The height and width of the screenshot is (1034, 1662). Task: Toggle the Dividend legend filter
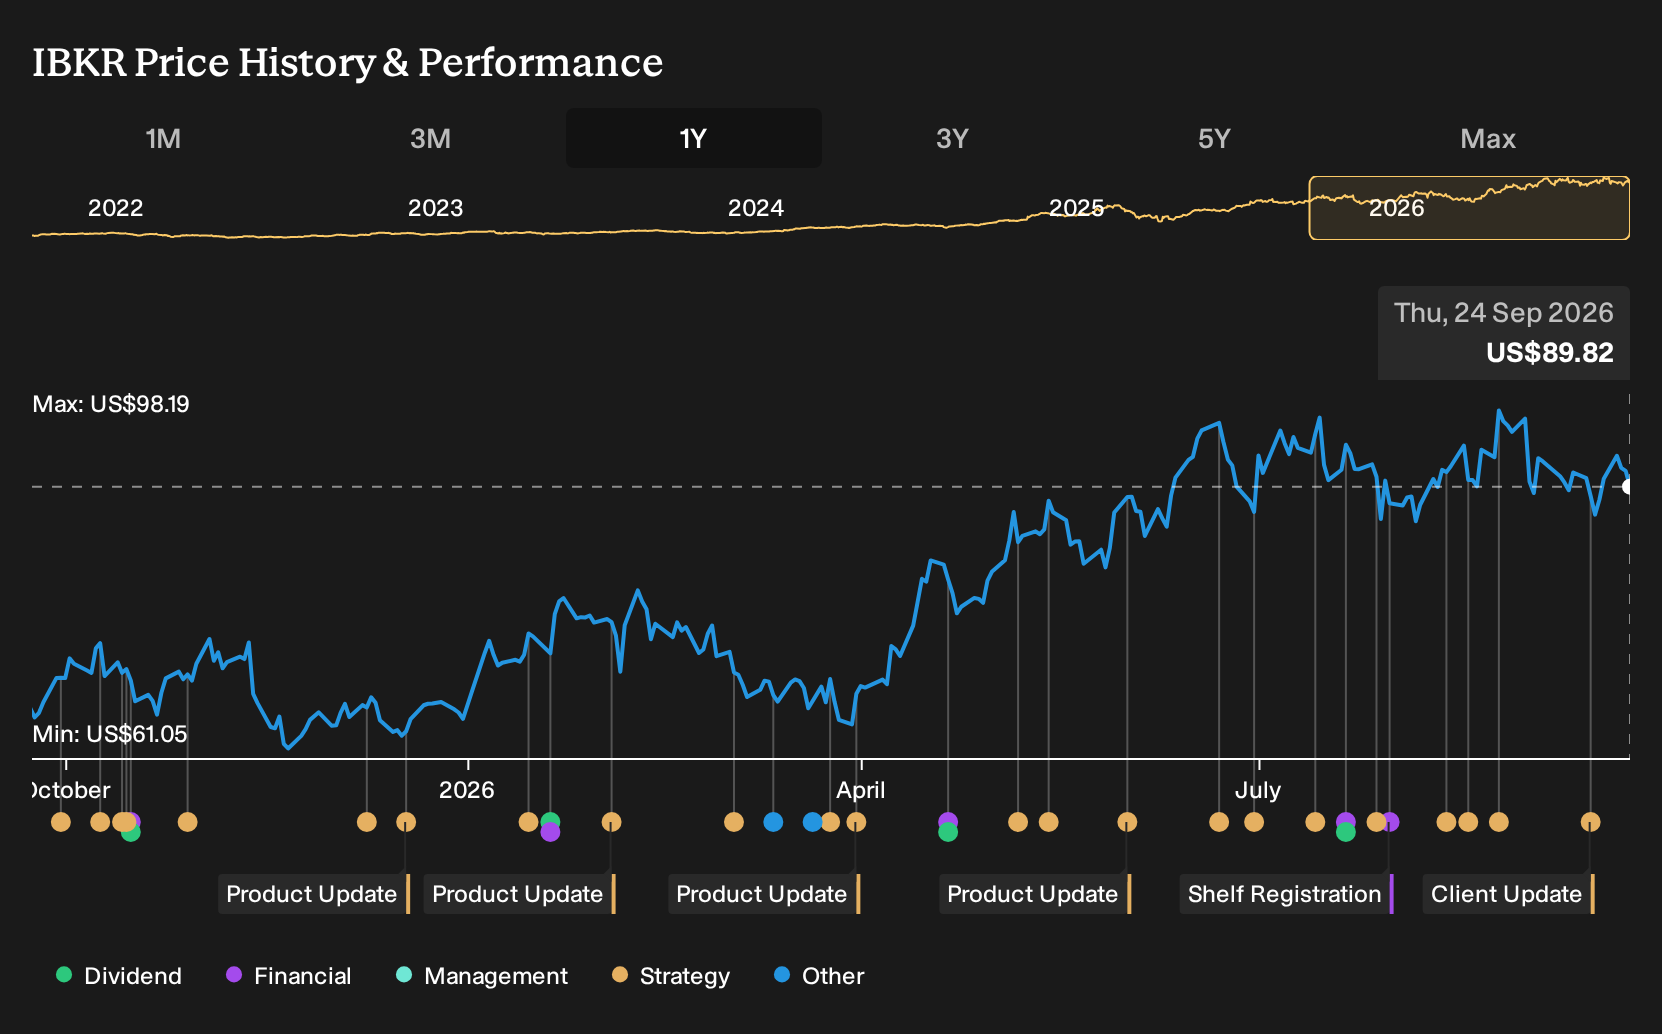tap(119, 976)
